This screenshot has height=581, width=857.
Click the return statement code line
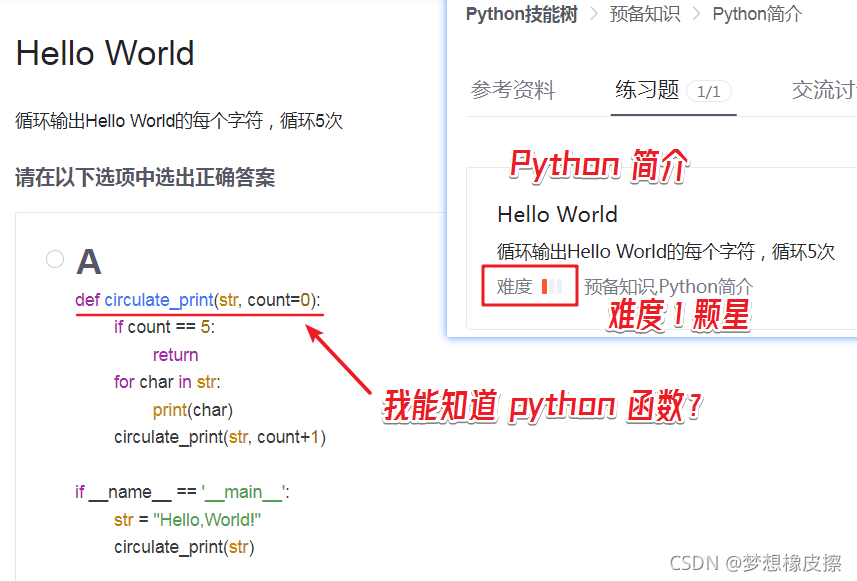pyautogui.click(x=175, y=355)
